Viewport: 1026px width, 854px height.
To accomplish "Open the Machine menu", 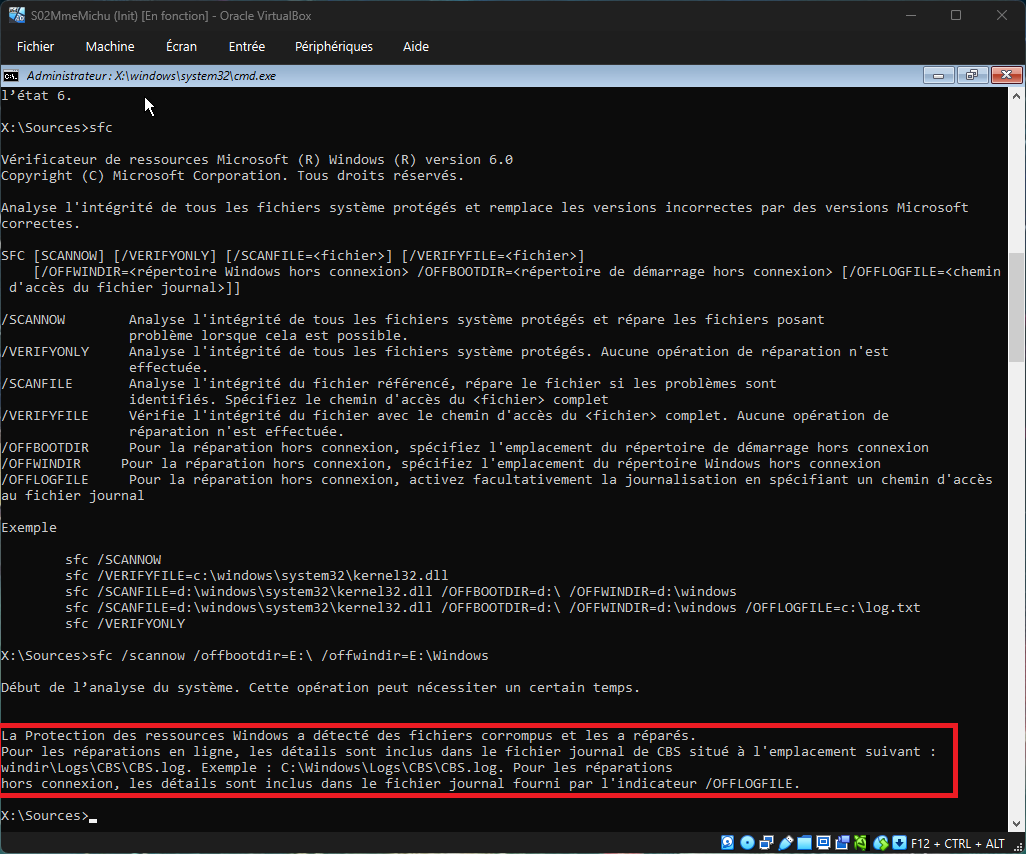I will pyautogui.click(x=110, y=47).
